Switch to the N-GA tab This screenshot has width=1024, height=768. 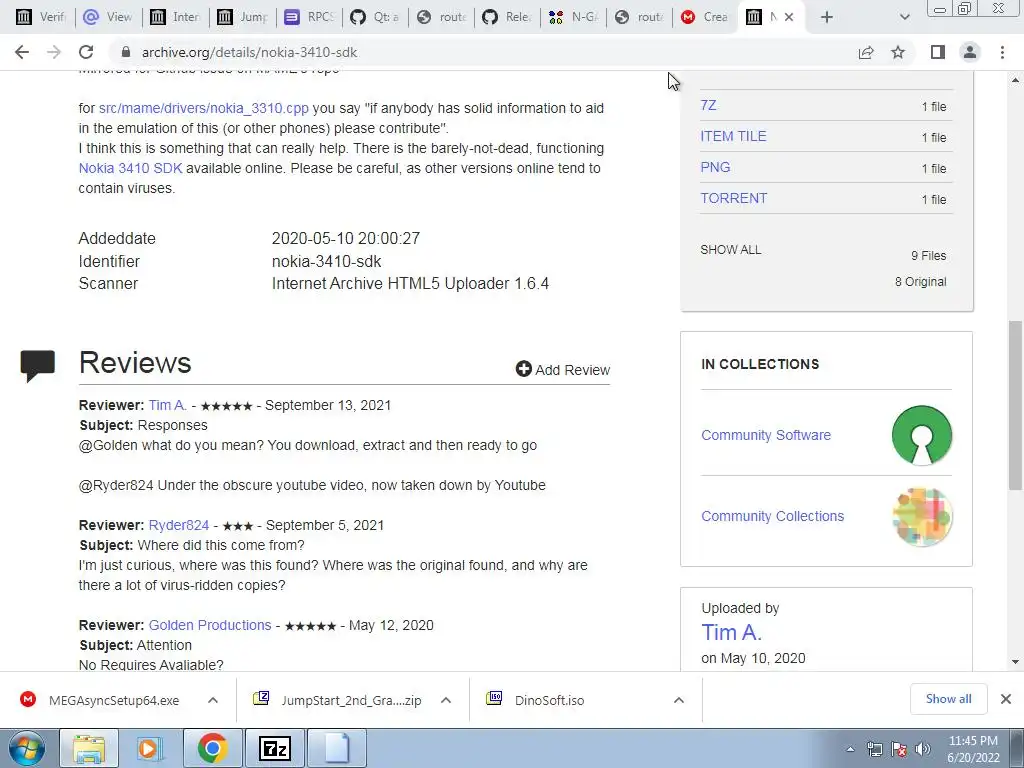click(x=573, y=17)
